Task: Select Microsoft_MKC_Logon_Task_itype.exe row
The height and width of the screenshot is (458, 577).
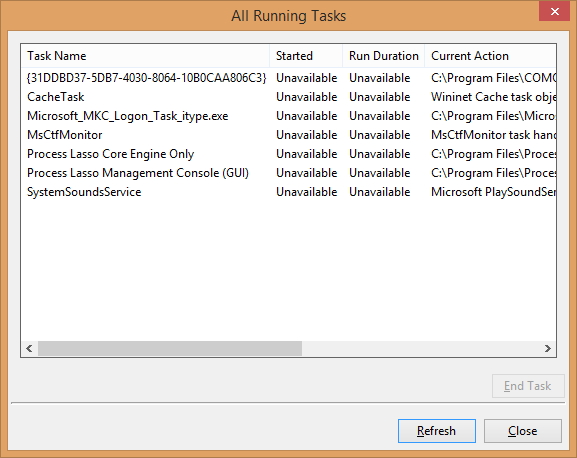Action: click(x=288, y=116)
